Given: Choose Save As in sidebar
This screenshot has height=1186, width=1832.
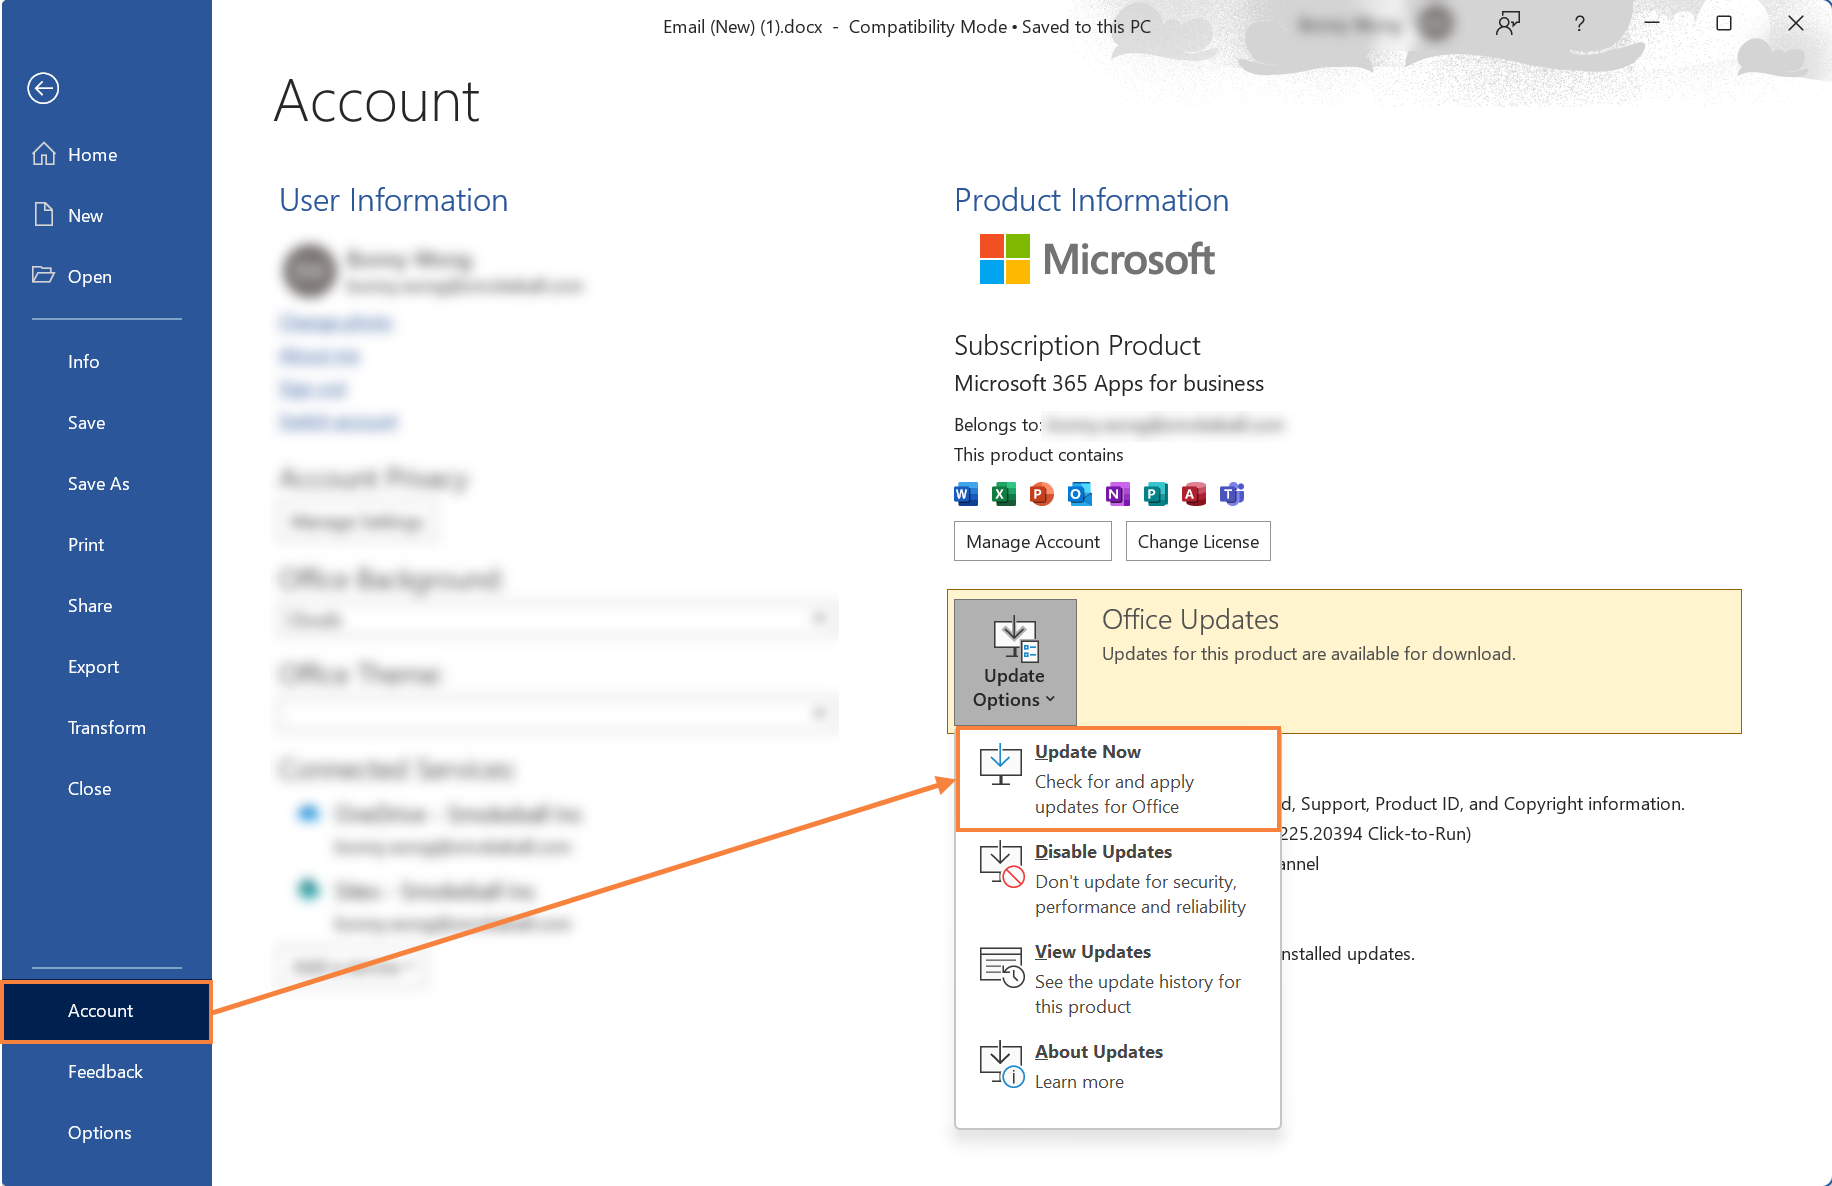Looking at the screenshot, I should pyautogui.click(x=106, y=484).
